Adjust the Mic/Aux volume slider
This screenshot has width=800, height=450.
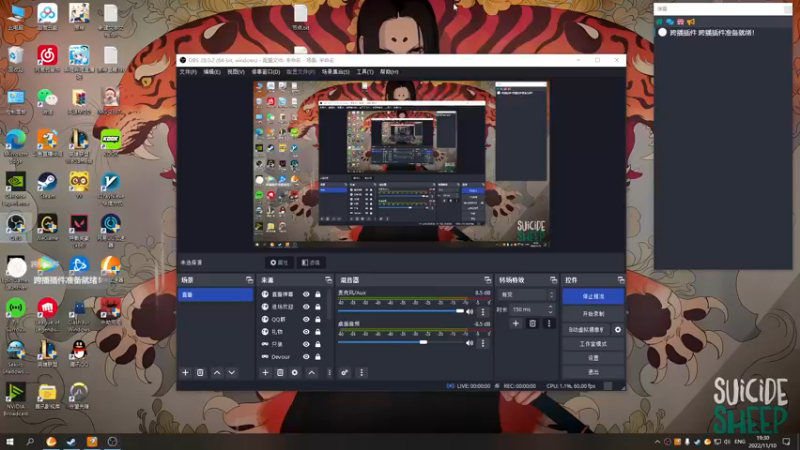[401, 311]
